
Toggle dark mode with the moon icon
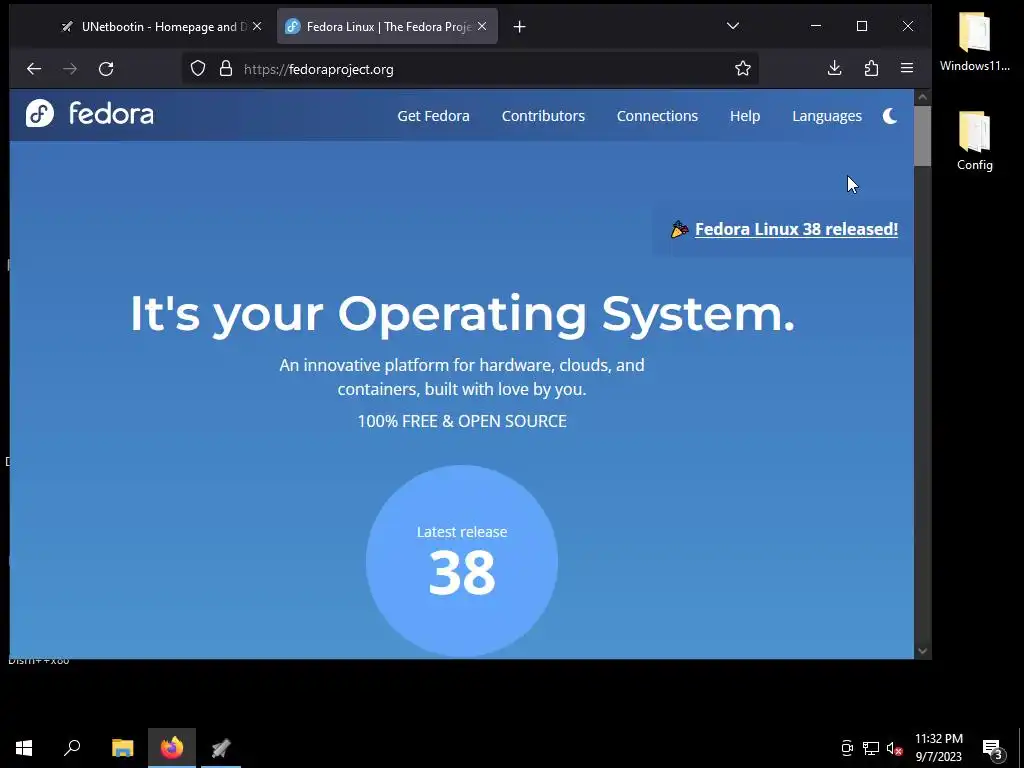889,116
